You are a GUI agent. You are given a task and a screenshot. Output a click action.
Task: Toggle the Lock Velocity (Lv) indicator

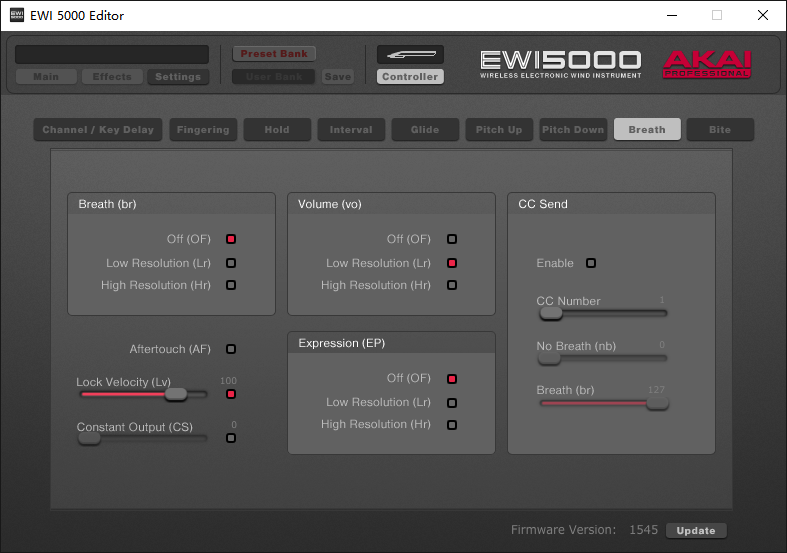tap(231, 394)
